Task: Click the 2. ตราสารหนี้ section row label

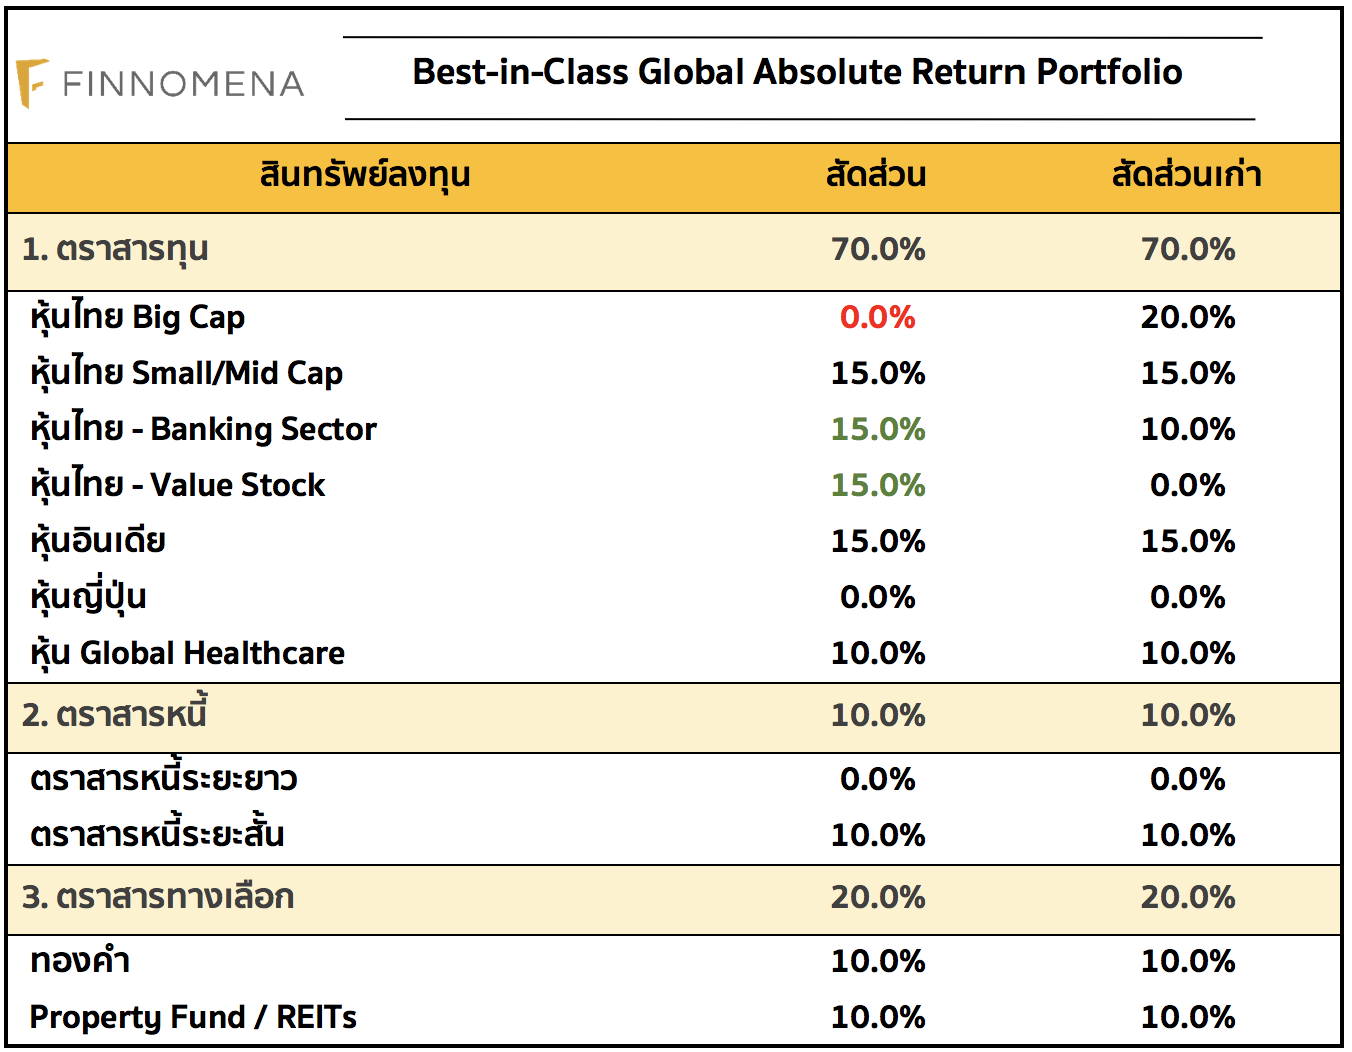Action: 115,715
